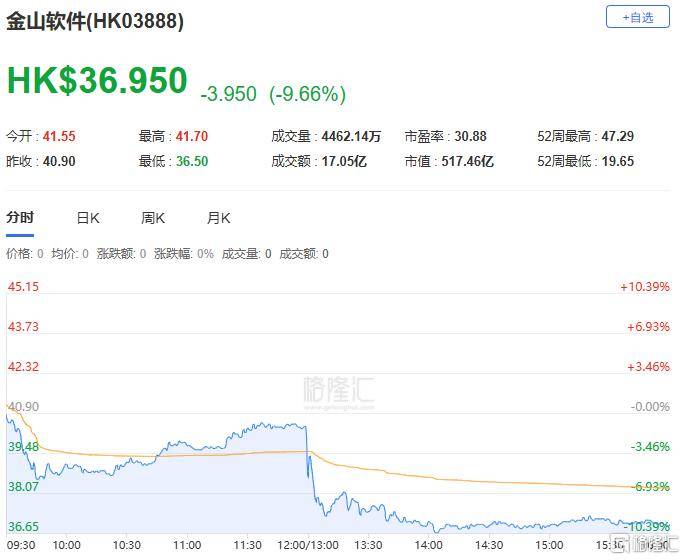Image resolution: width=685 pixels, height=560 pixels.
Task: Click the +6.93% axis label
Action: (x=648, y=327)
